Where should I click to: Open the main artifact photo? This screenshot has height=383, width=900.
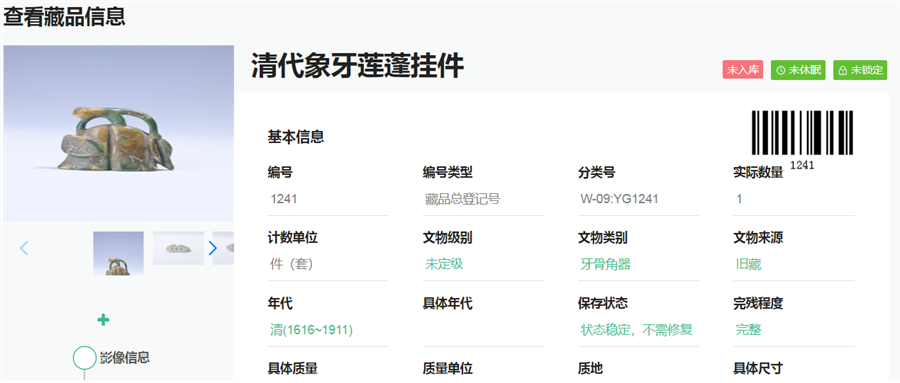[118, 133]
